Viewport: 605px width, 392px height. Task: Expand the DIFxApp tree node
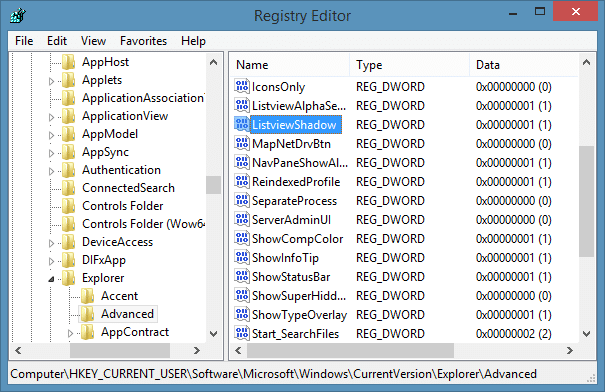51,261
